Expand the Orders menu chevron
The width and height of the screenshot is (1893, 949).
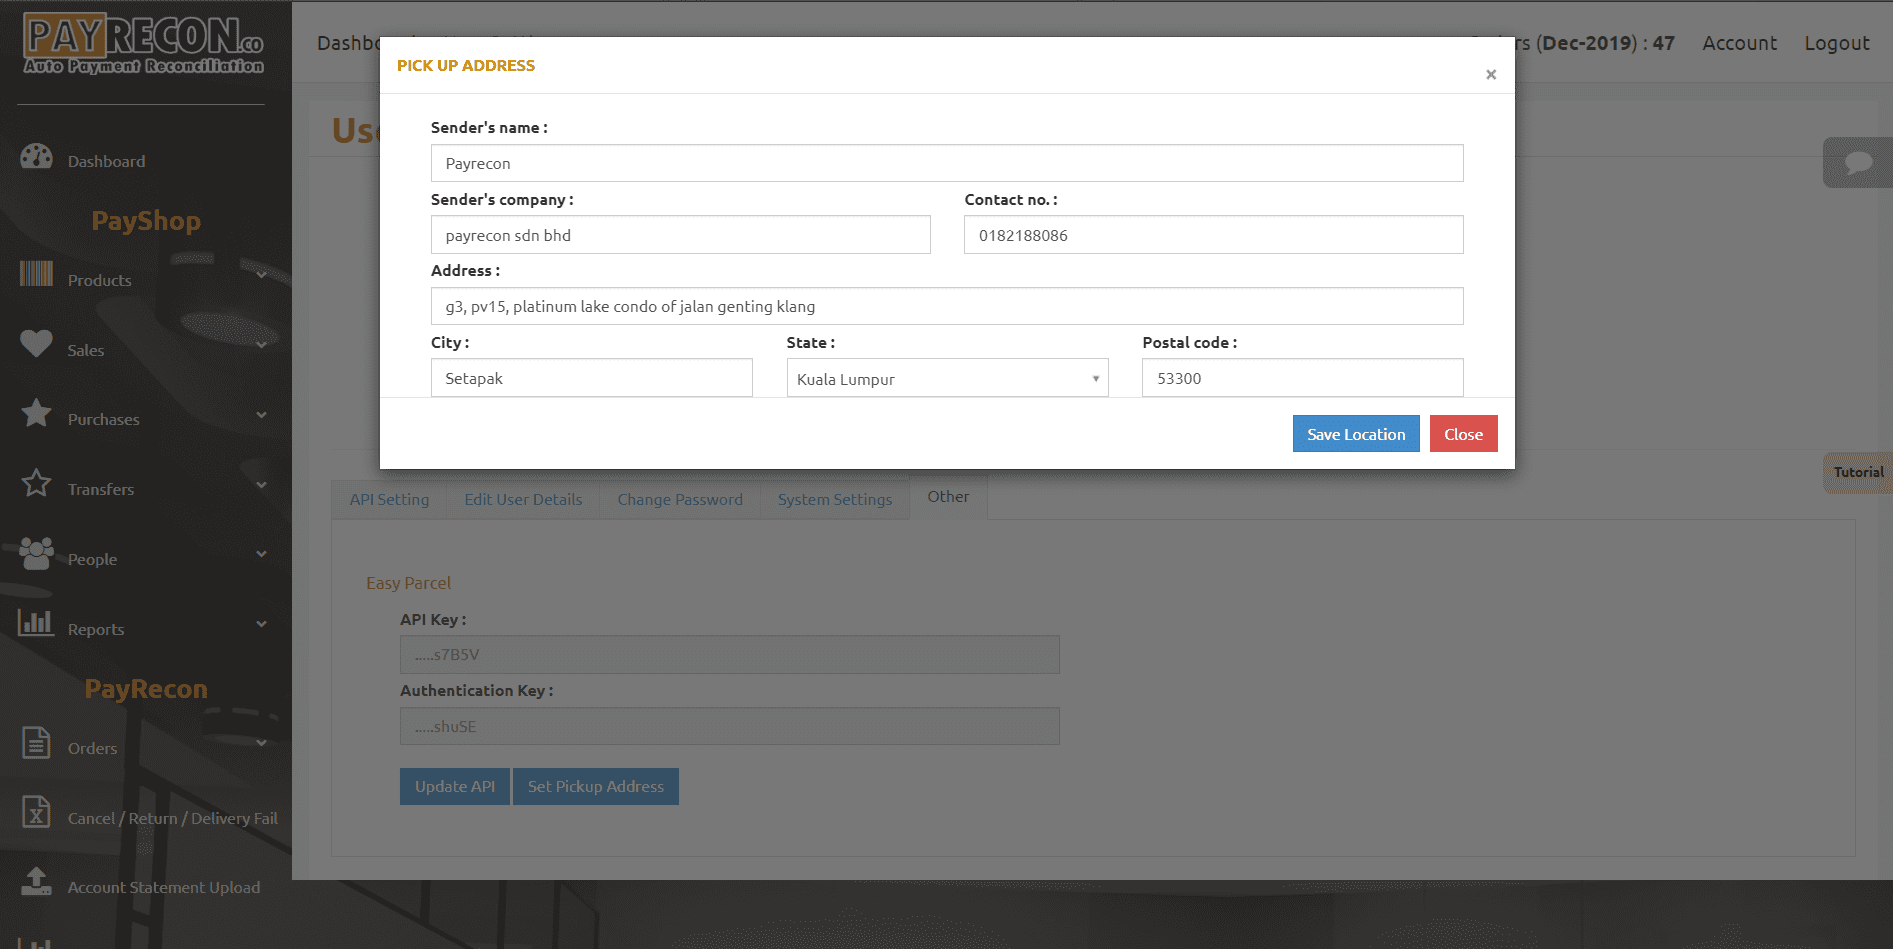coord(261,743)
